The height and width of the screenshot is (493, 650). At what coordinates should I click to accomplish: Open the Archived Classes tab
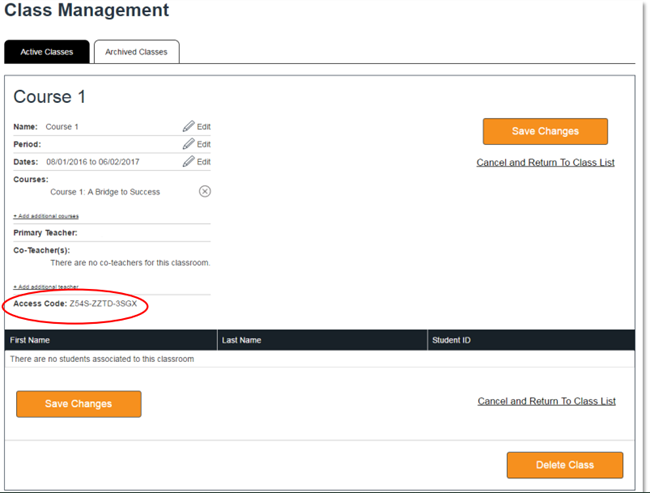[137, 52]
